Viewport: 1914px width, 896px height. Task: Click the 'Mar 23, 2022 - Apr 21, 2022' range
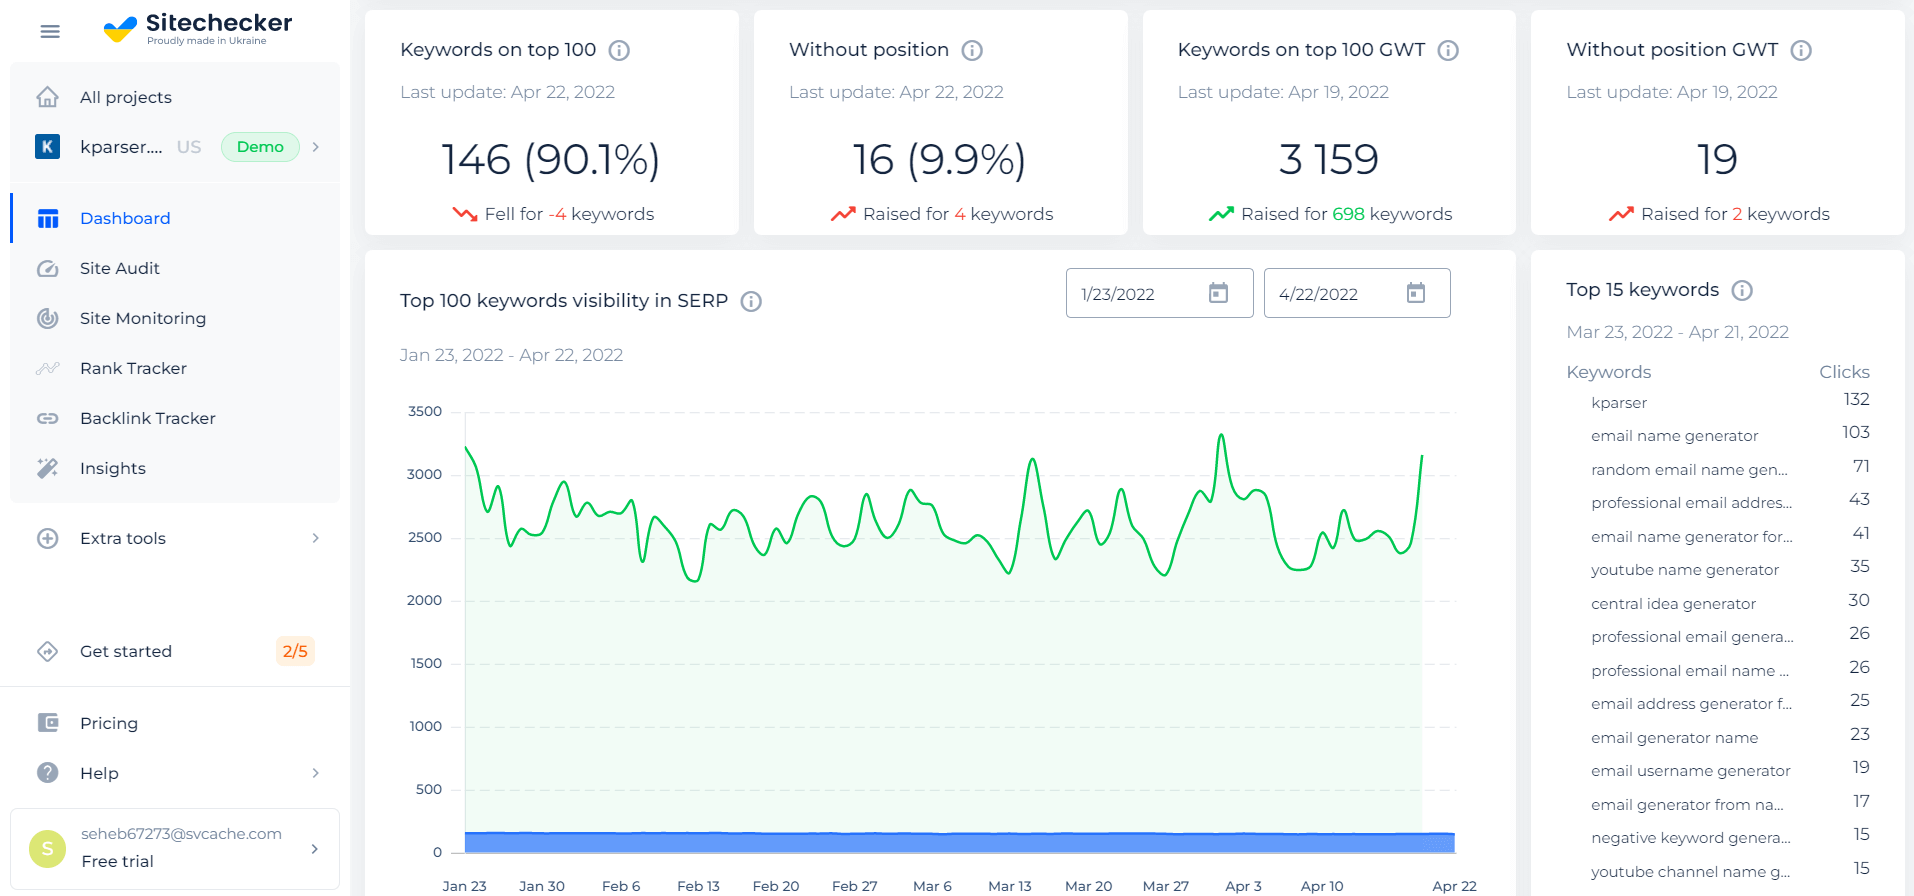[1677, 332]
